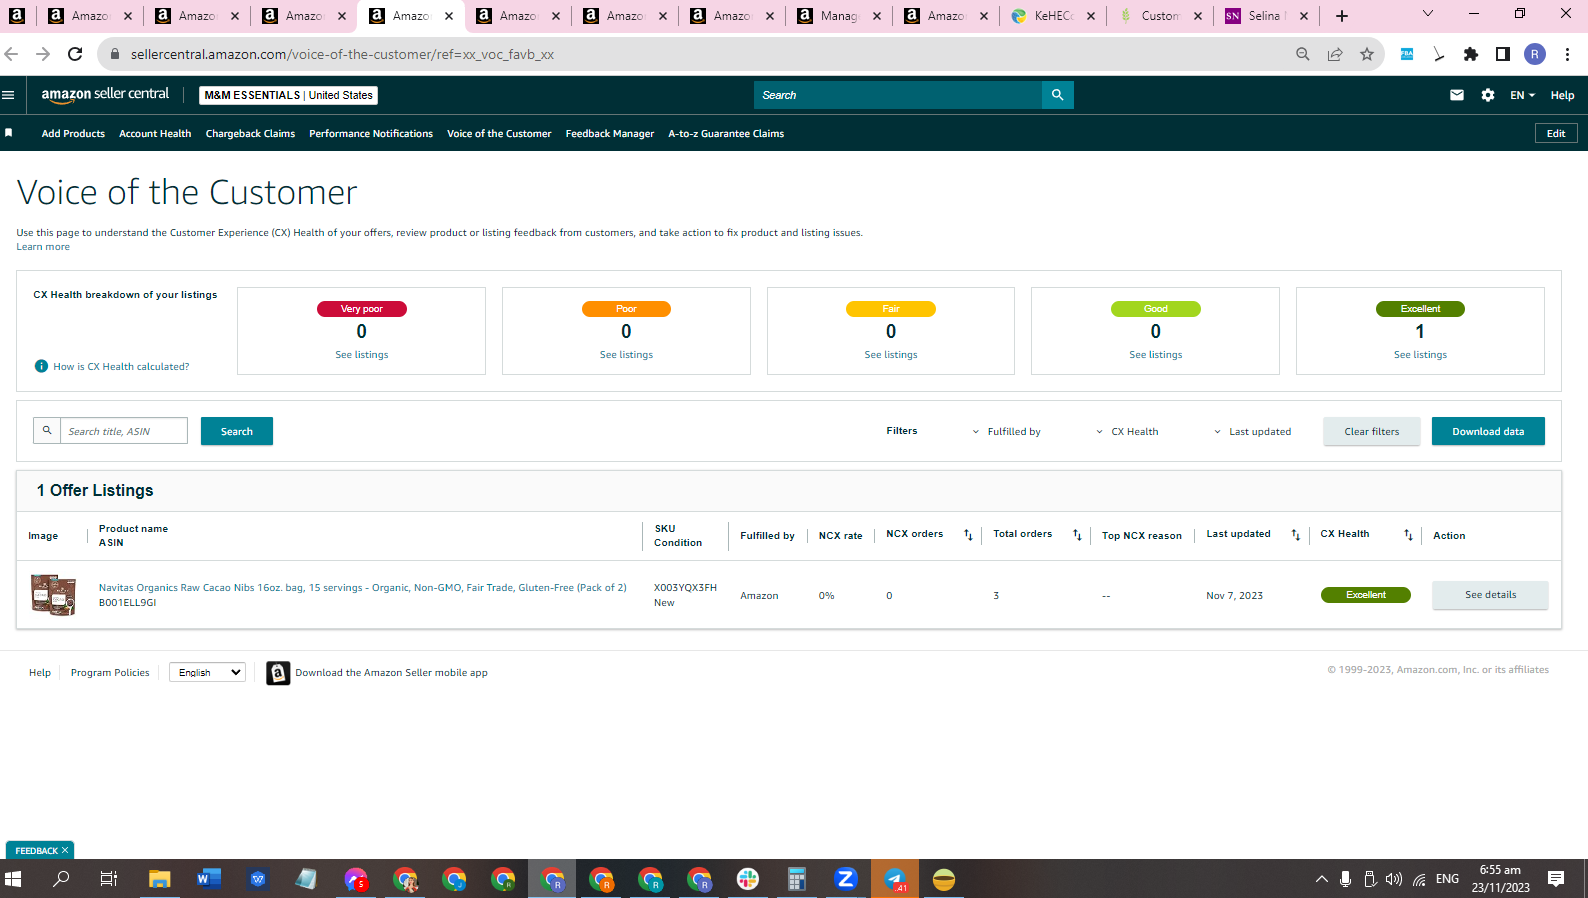Image resolution: width=1588 pixels, height=898 pixels.
Task: Open Zoom from the taskbar
Action: [846, 879]
